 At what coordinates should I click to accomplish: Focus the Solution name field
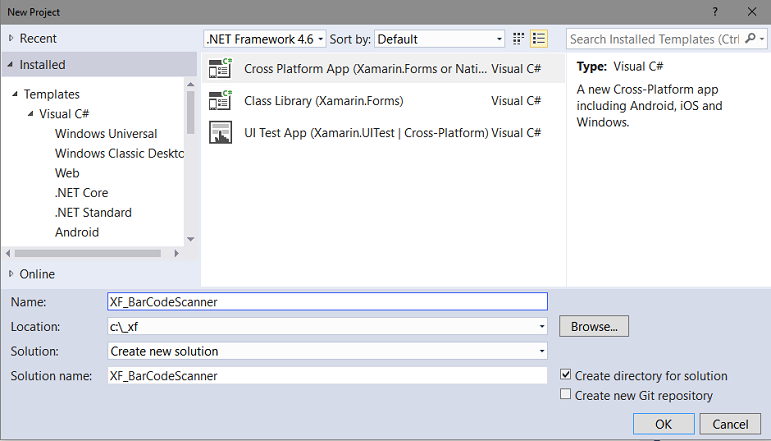327,376
